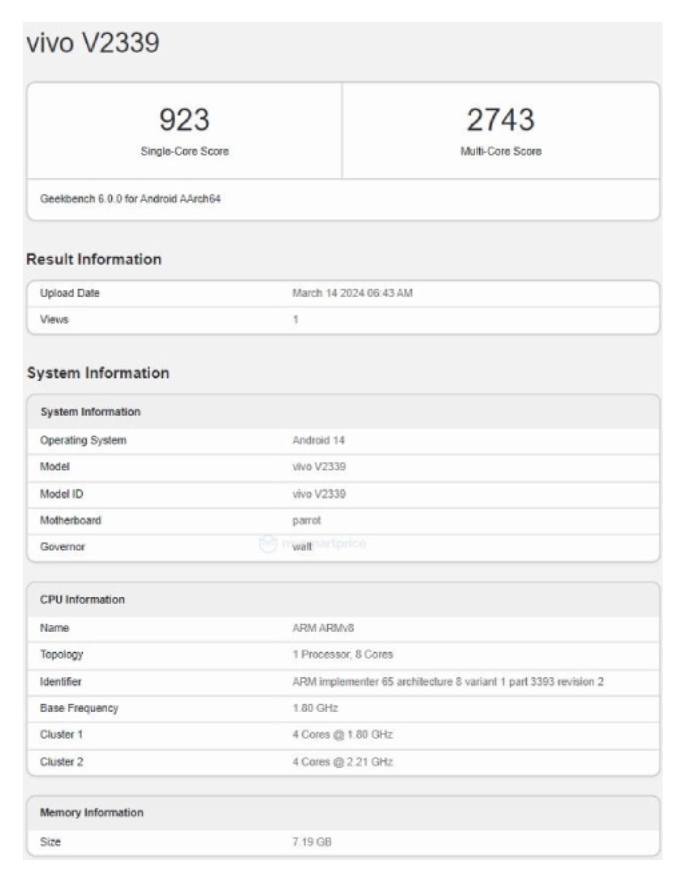Click the 'Topology' row label
This screenshot has height=877, width=679.
62,655
